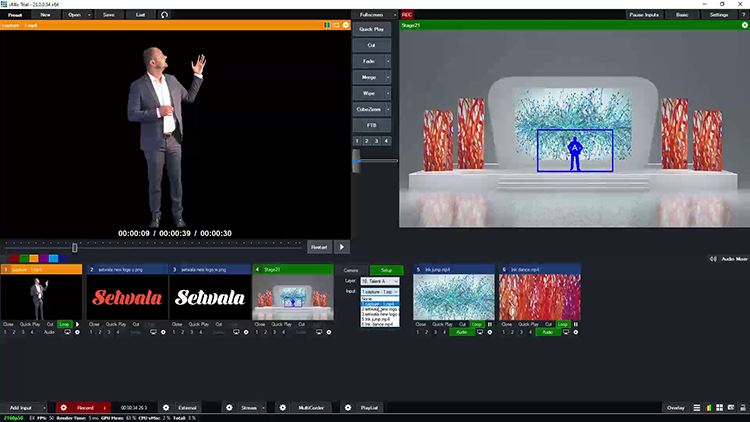Click the Cut transition button
Image resolution: width=750 pixels, height=422 pixels.
click(x=371, y=45)
